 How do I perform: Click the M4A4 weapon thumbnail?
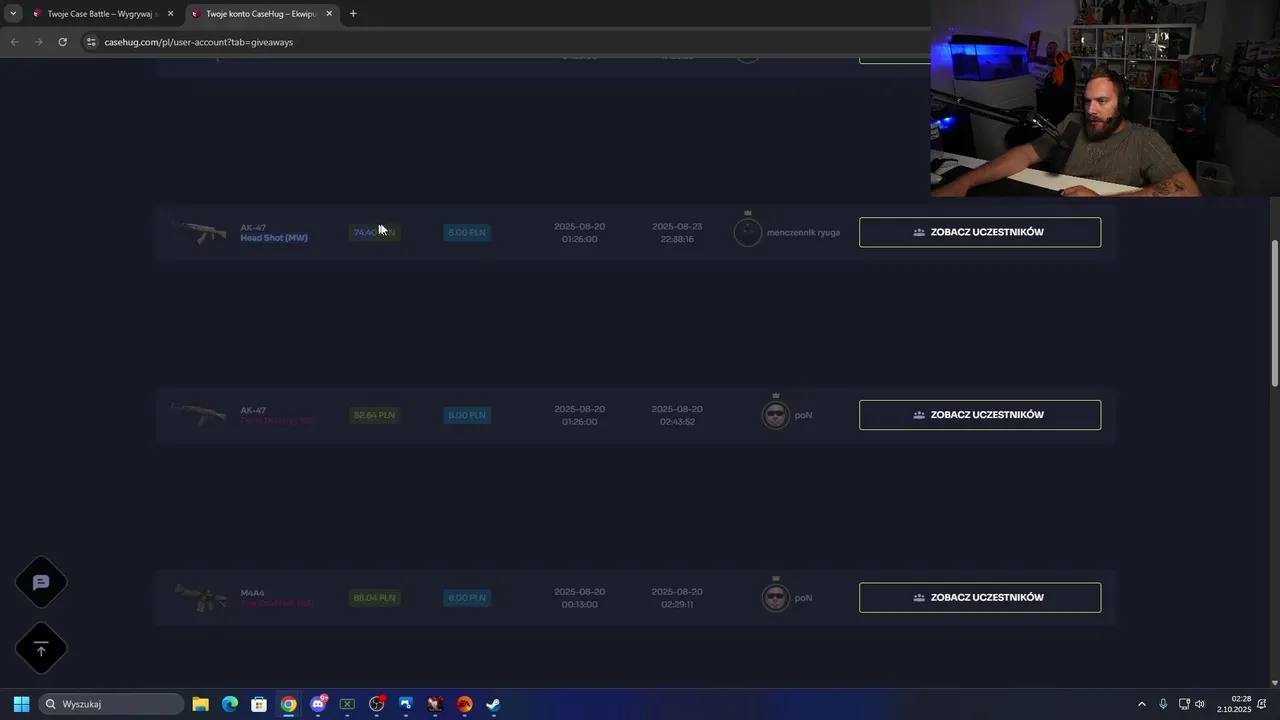coord(200,598)
